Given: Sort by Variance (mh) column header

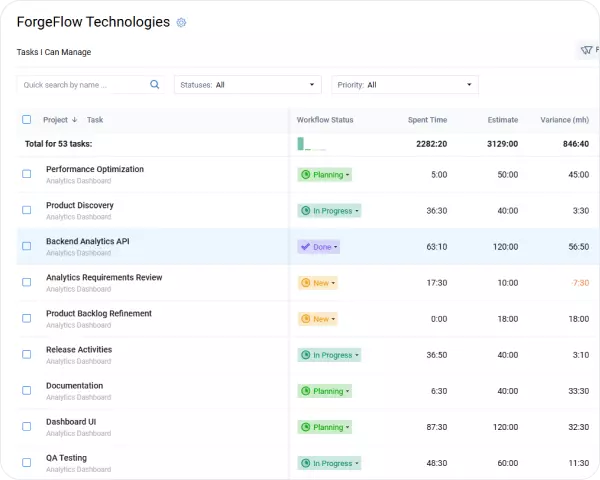Looking at the screenshot, I should pos(564,120).
